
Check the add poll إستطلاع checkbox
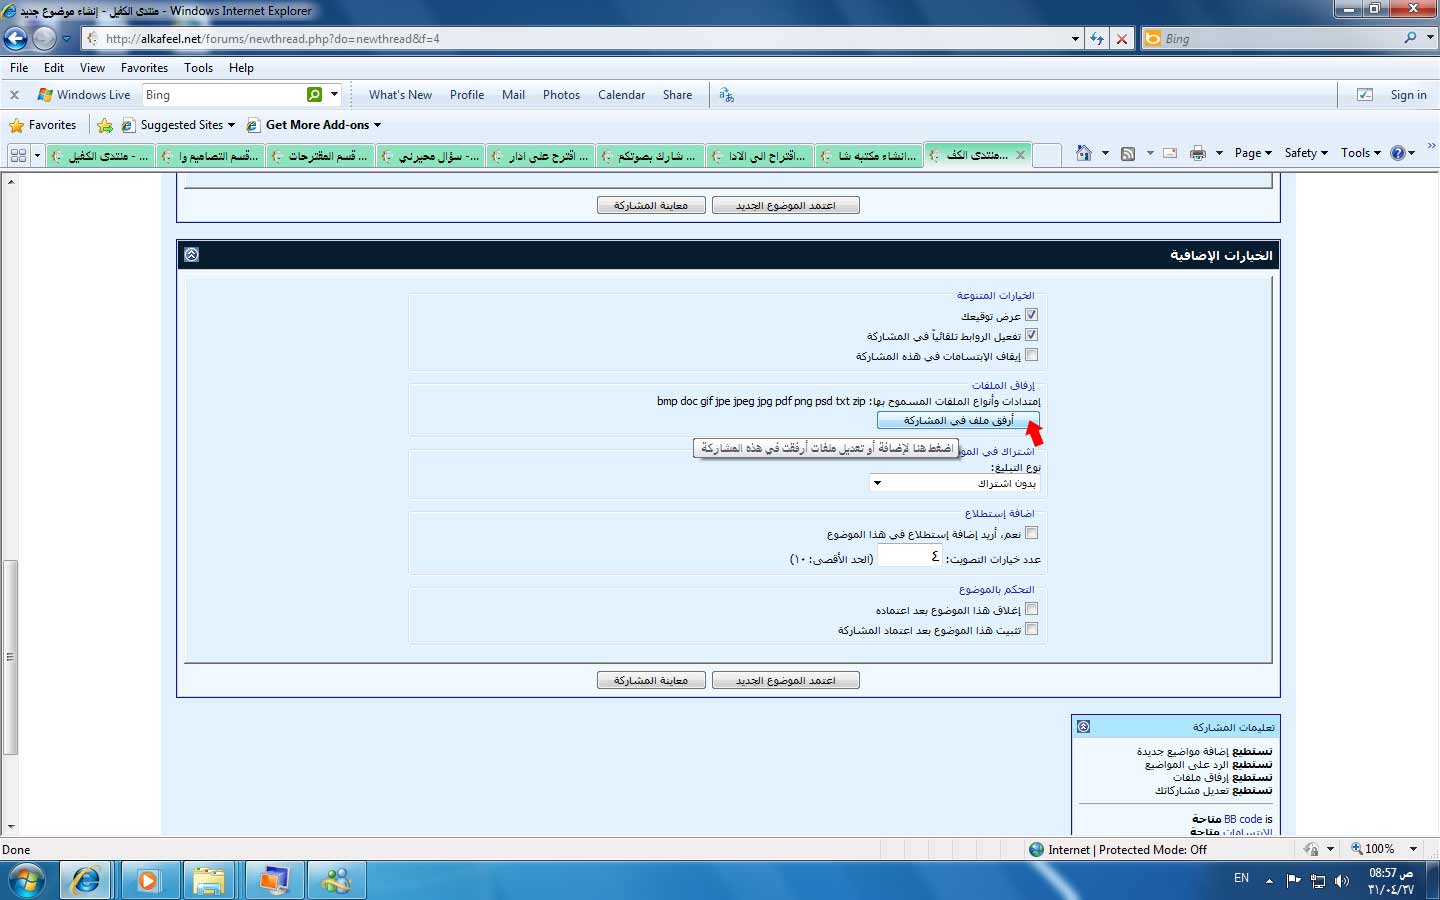click(x=1031, y=533)
